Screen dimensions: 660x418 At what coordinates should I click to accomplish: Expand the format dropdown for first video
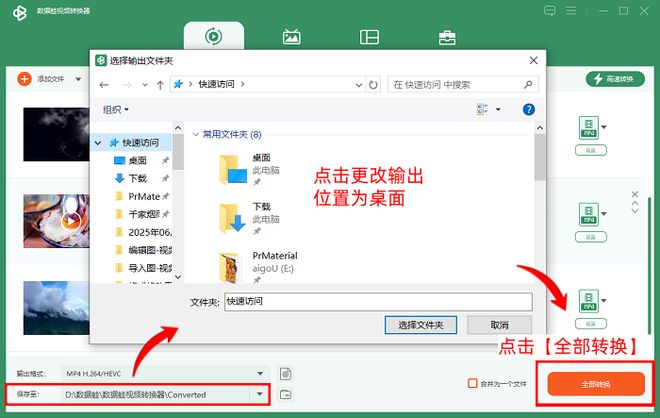604,127
